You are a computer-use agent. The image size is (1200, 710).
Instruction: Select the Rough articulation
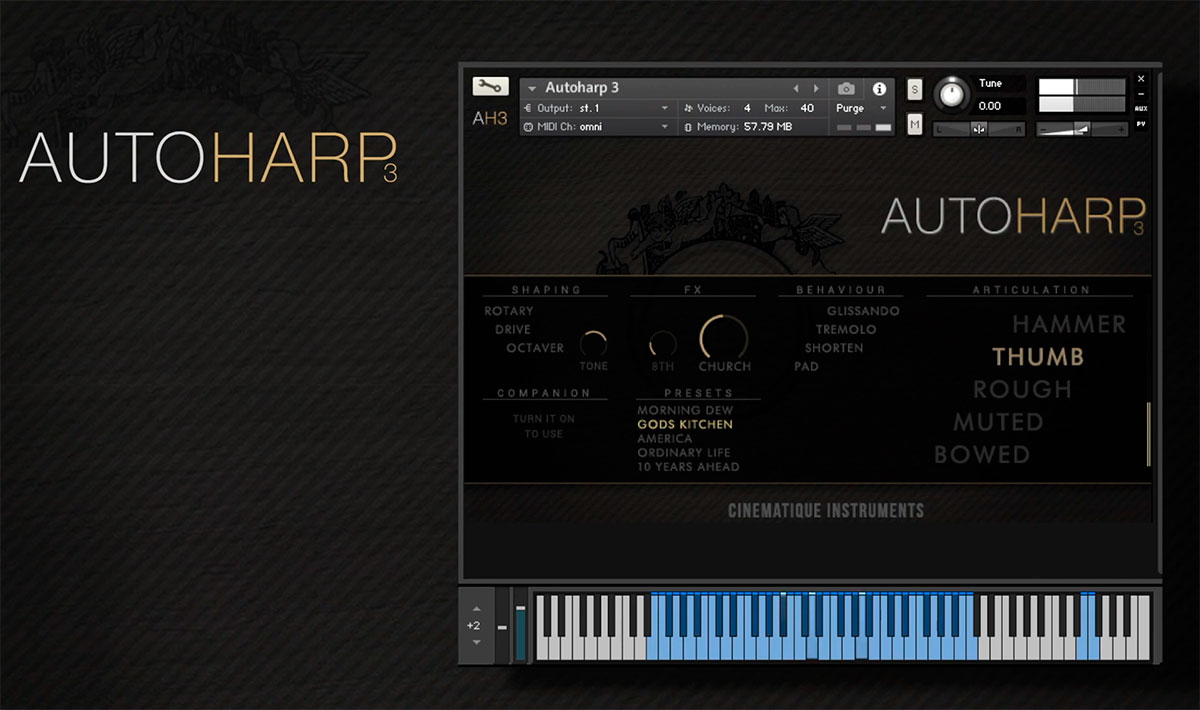click(x=1022, y=389)
